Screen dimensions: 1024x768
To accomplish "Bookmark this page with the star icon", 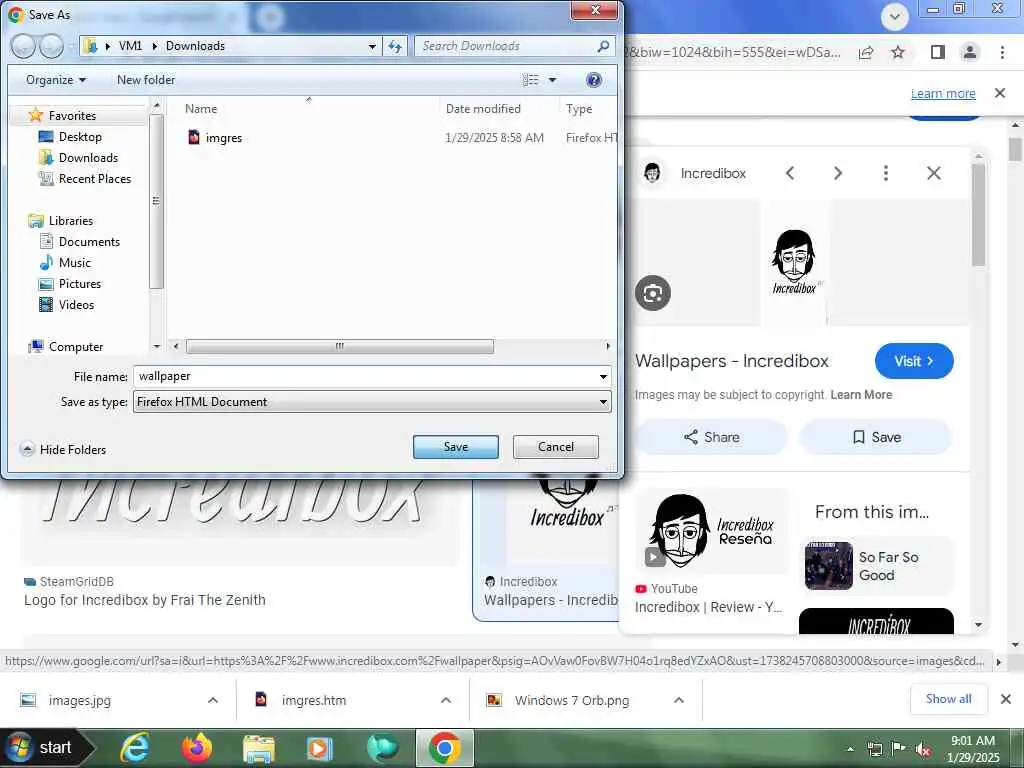I will click(x=899, y=52).
